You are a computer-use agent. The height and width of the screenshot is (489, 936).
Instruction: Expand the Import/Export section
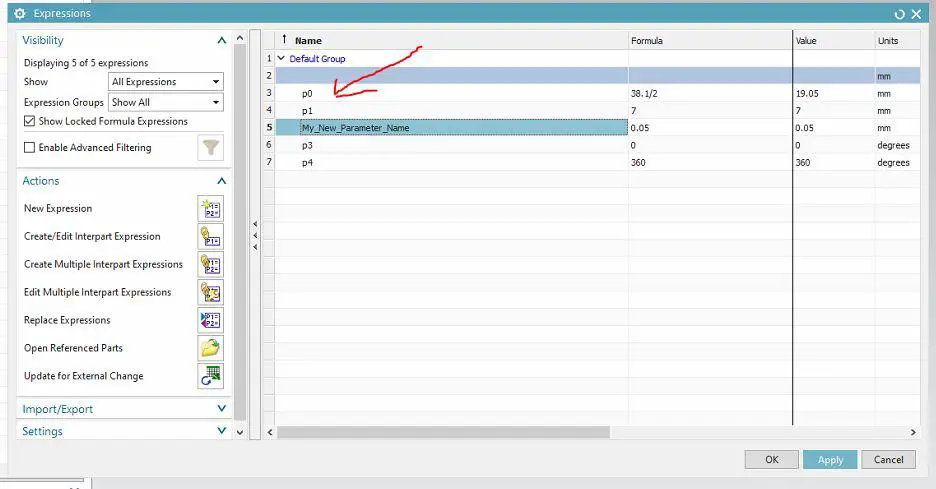[221, 409]
